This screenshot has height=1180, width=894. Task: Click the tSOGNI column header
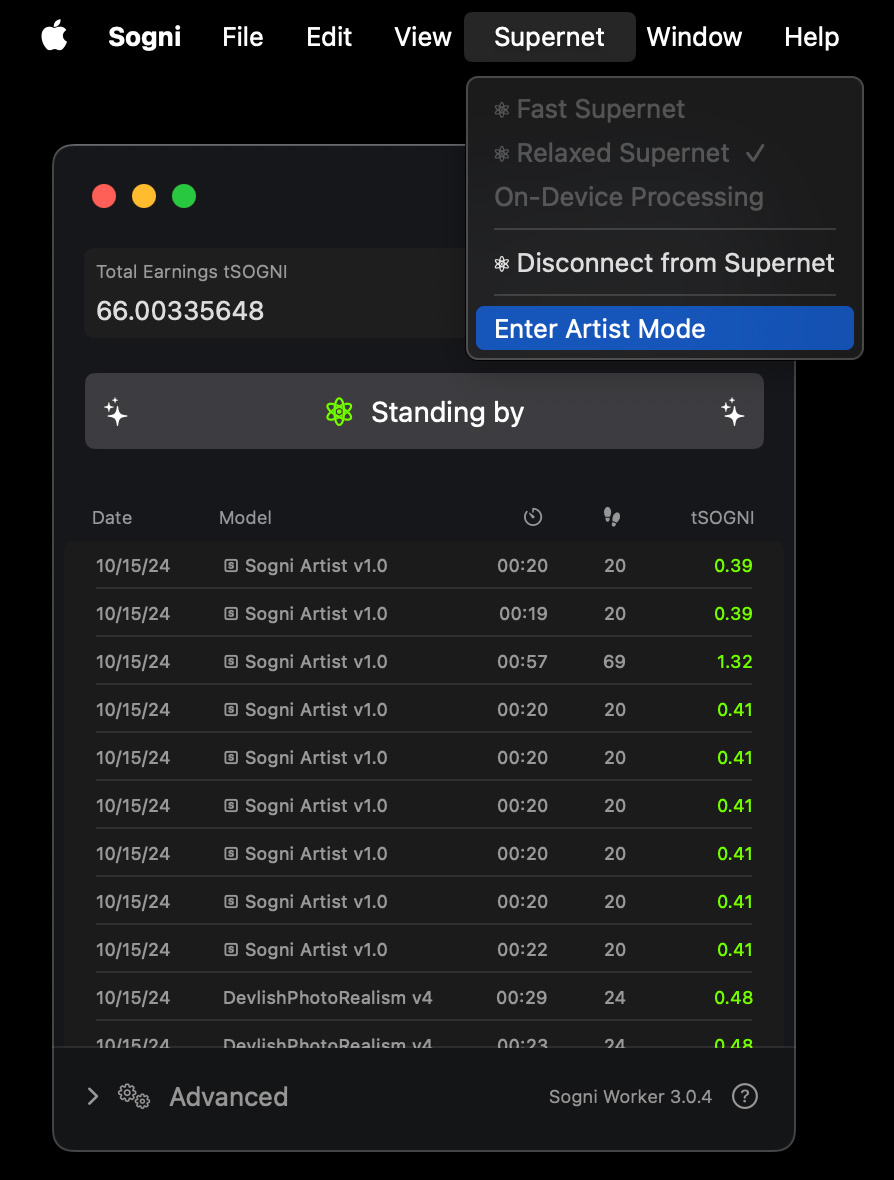tap(722, 517)
